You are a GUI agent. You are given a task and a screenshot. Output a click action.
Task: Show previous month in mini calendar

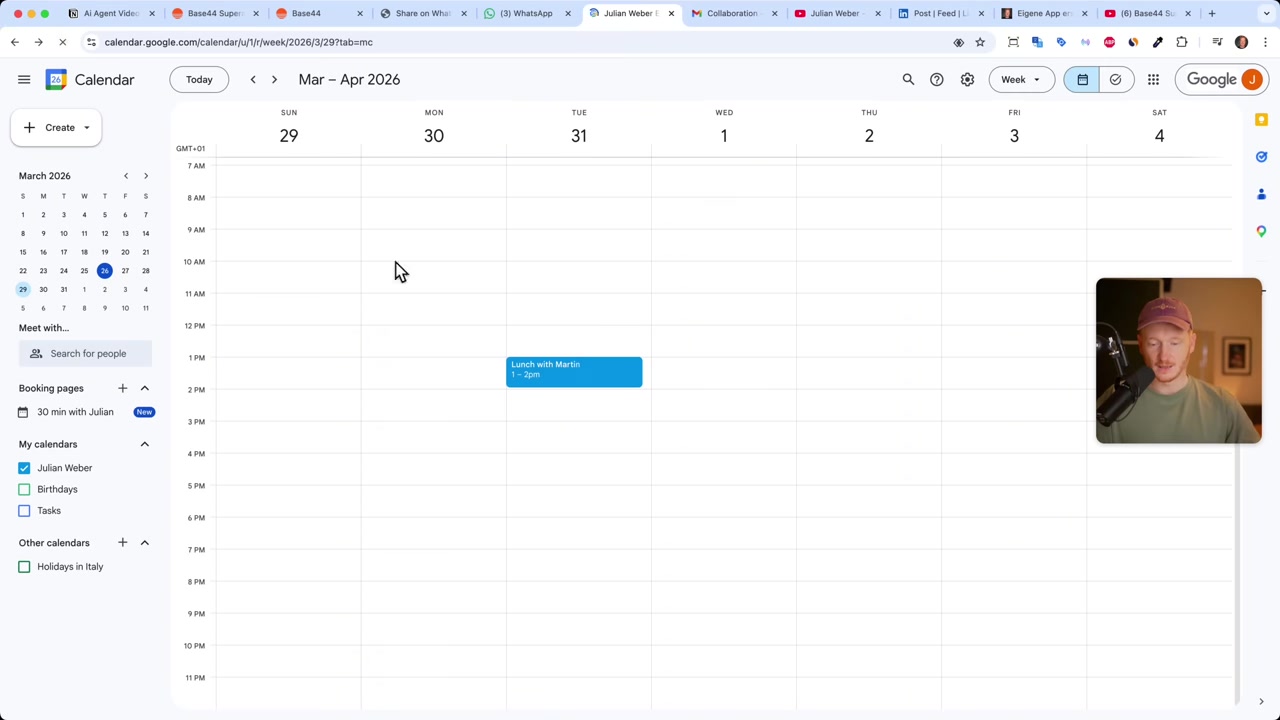(x=126, y=176)
